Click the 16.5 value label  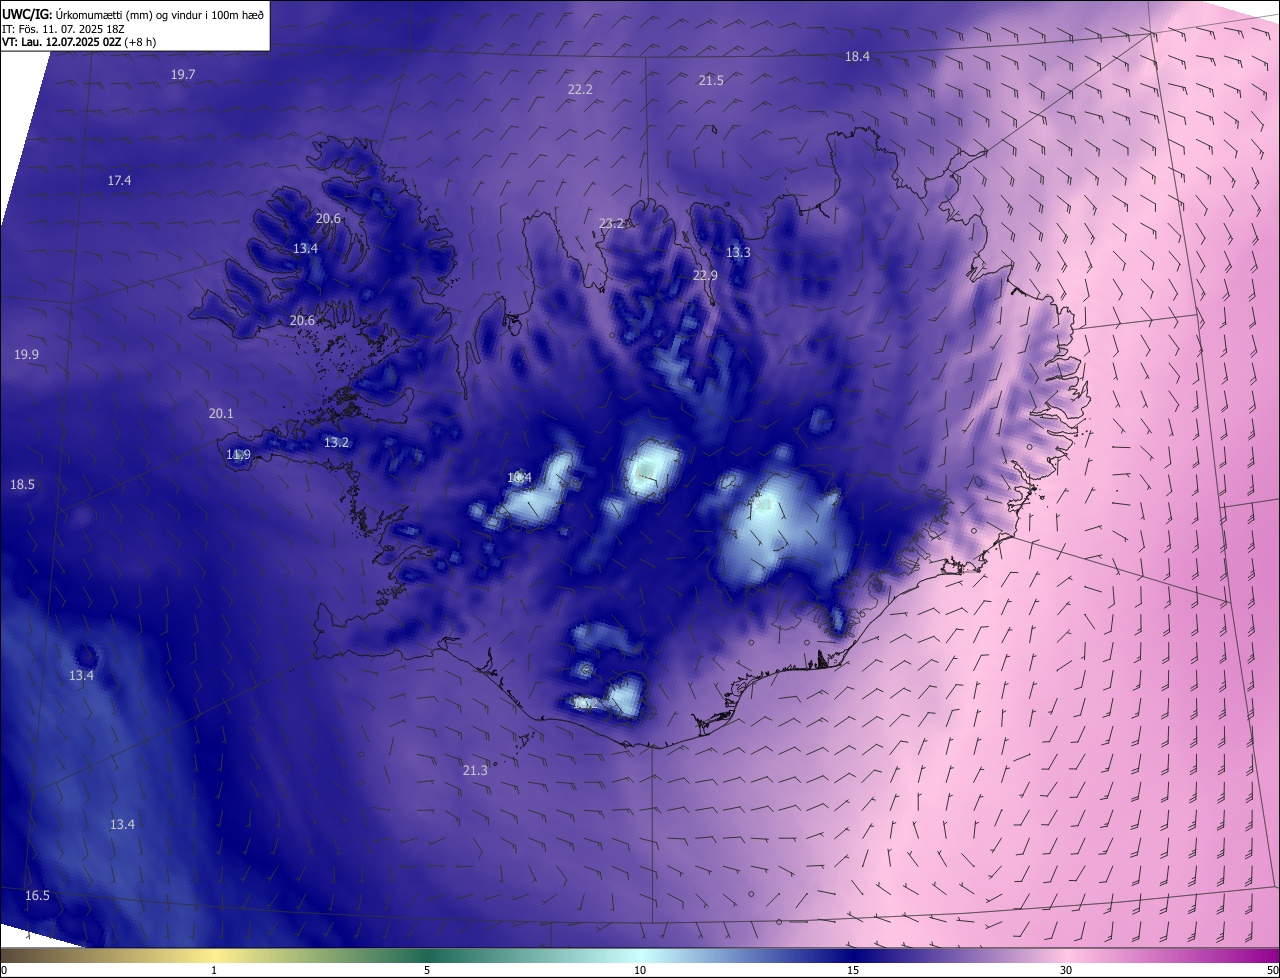coord(37,896)
